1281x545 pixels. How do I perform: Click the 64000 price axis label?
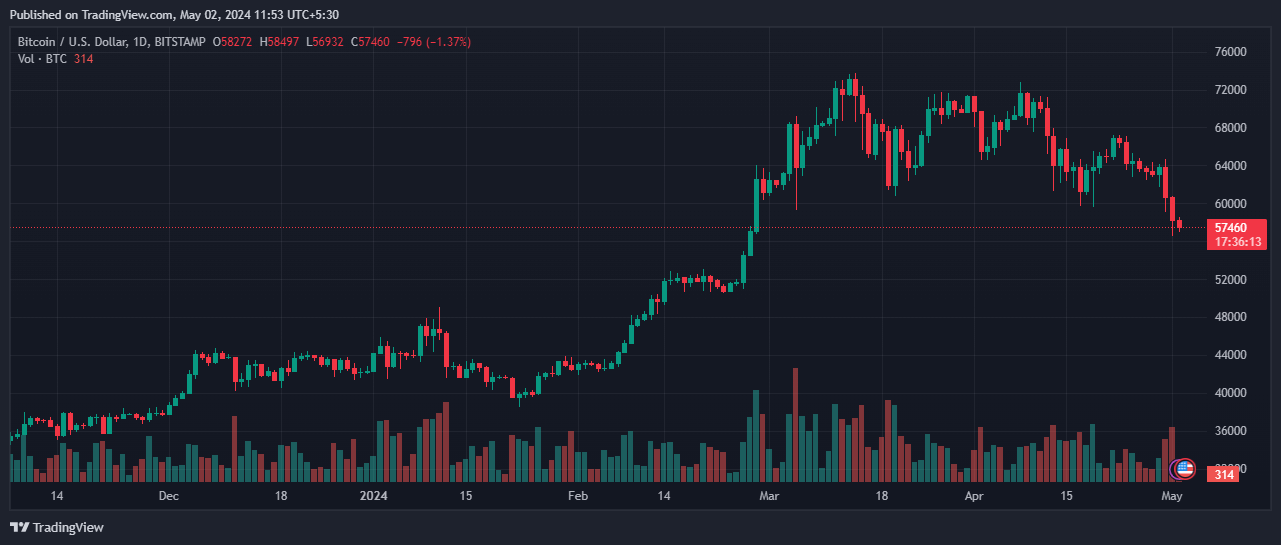pyautogui.click(x=1229, y=166)
